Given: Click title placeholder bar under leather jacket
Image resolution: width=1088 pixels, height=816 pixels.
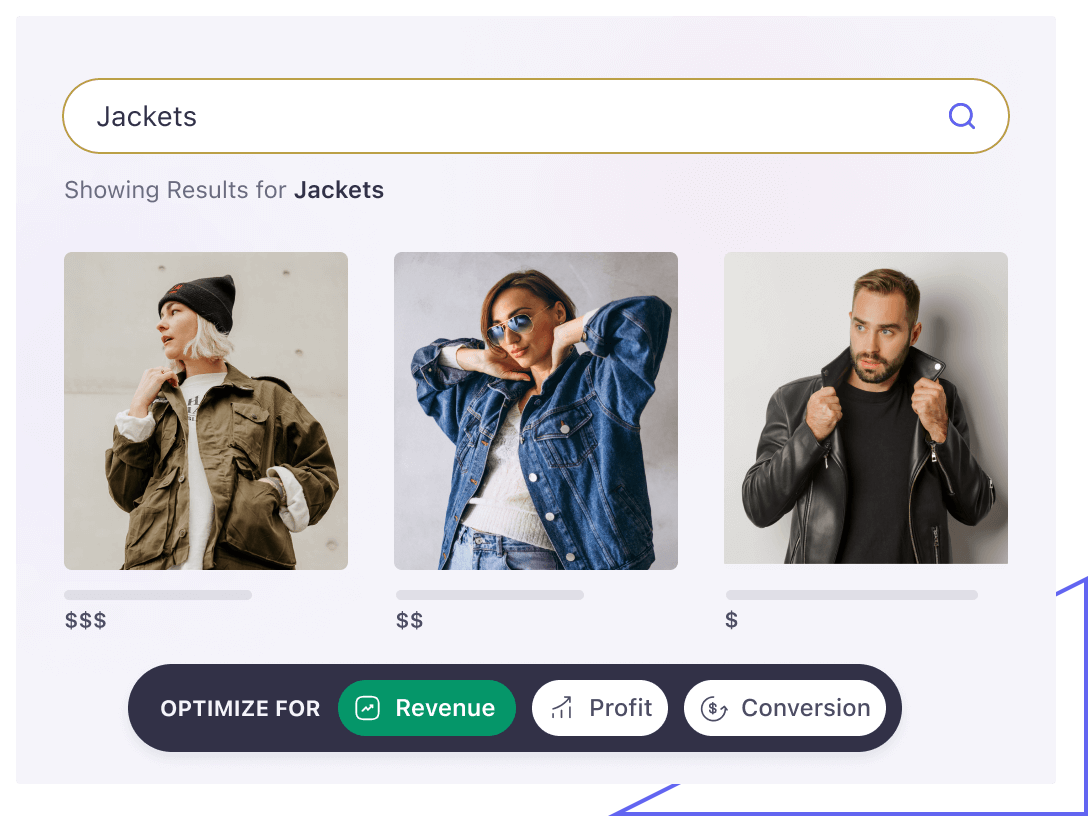Looking at the screenshot, I should (x=852, y=595).
